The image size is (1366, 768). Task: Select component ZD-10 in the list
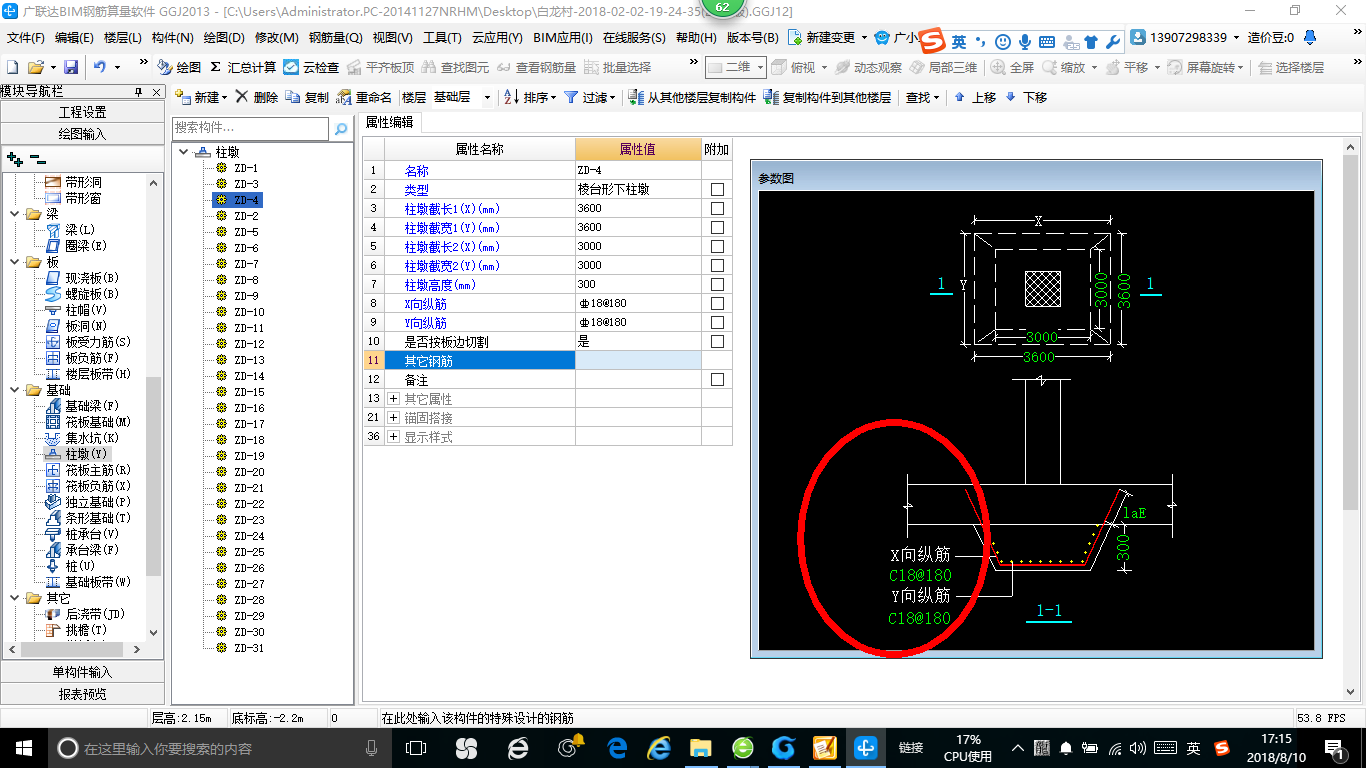[249, 312]
